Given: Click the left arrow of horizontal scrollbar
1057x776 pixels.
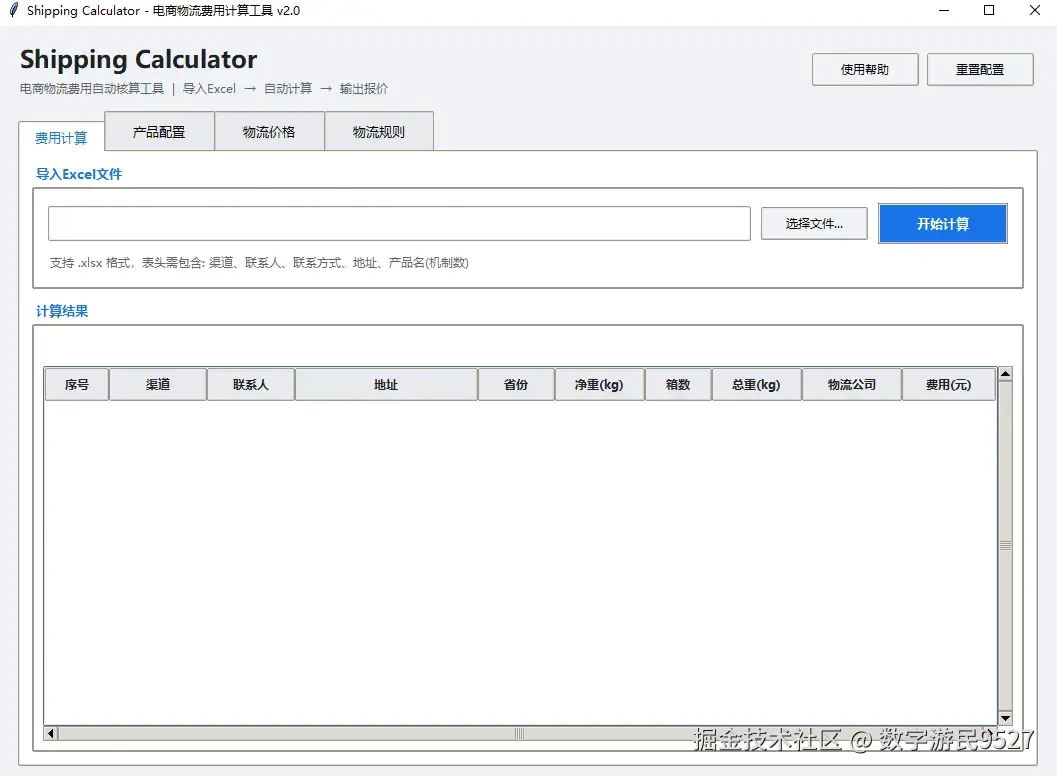Looking at the screenshot, I should [x=49, y=733].
